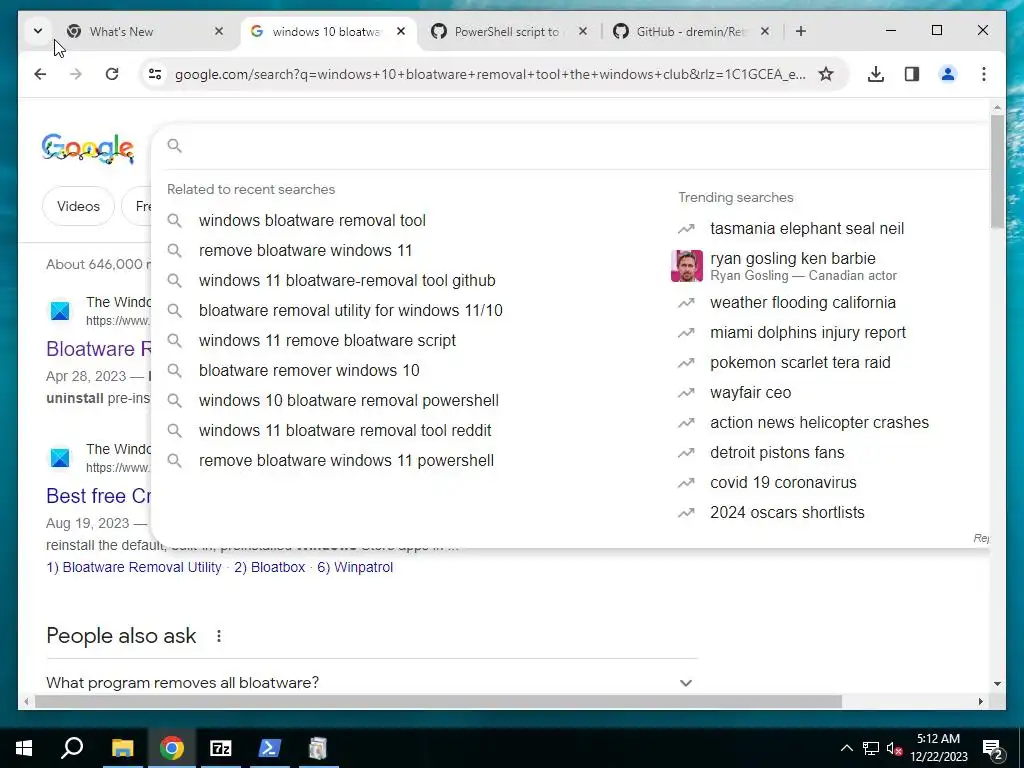Screen dimensions: 1024x768
Task: Open the Windows notification center
Action: point(993,749)
